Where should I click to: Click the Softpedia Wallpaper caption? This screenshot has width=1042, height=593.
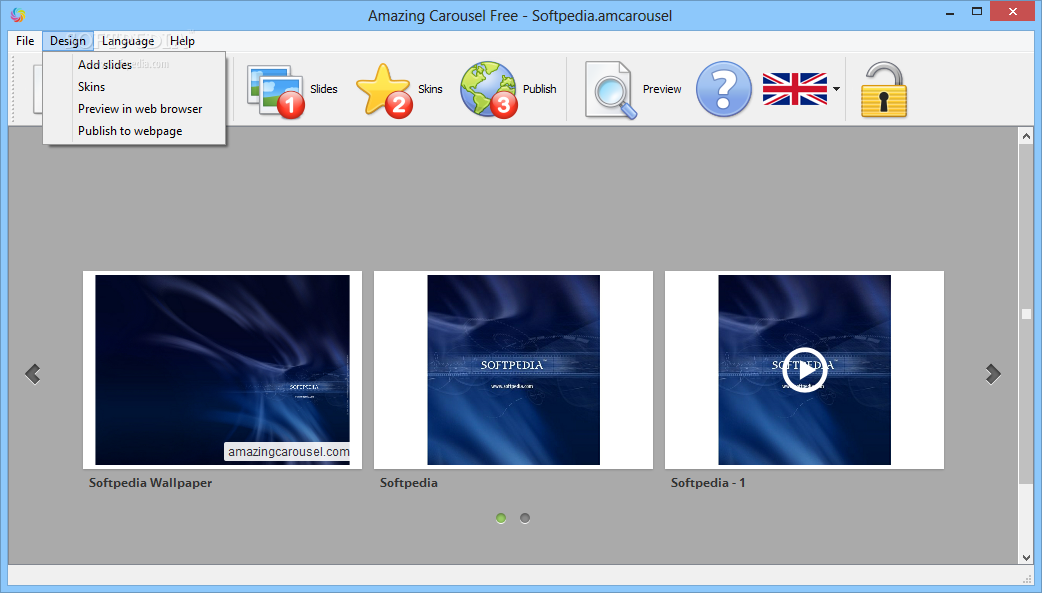(150, 483)
